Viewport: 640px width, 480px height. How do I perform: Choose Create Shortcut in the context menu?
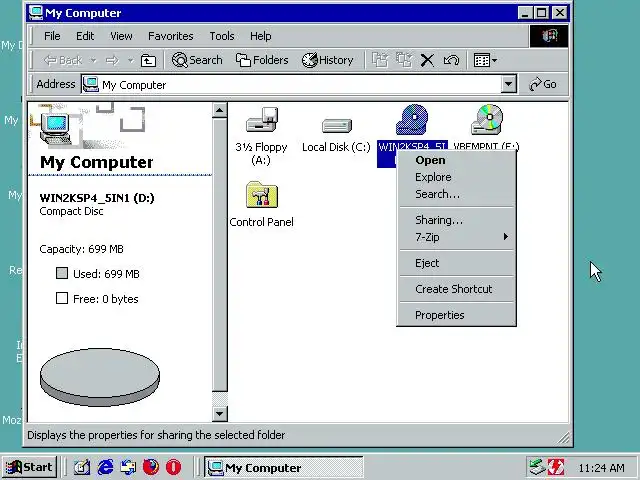pyautogui.click(x=456, y=289)
